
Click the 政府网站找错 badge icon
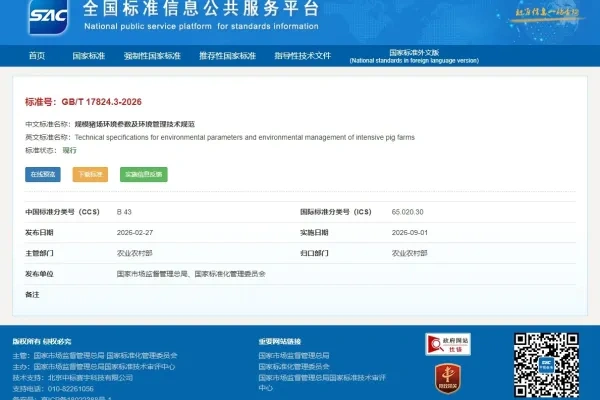point(448,344)
